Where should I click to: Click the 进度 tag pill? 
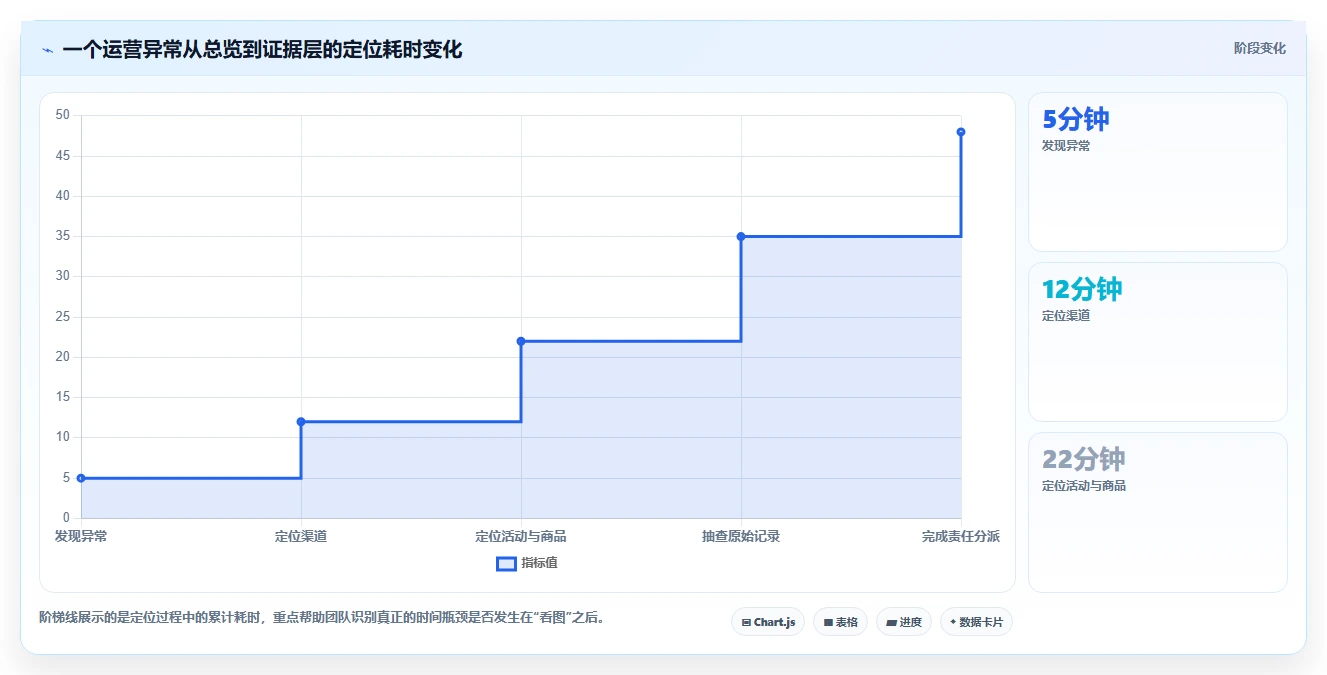tap(904, 622)
